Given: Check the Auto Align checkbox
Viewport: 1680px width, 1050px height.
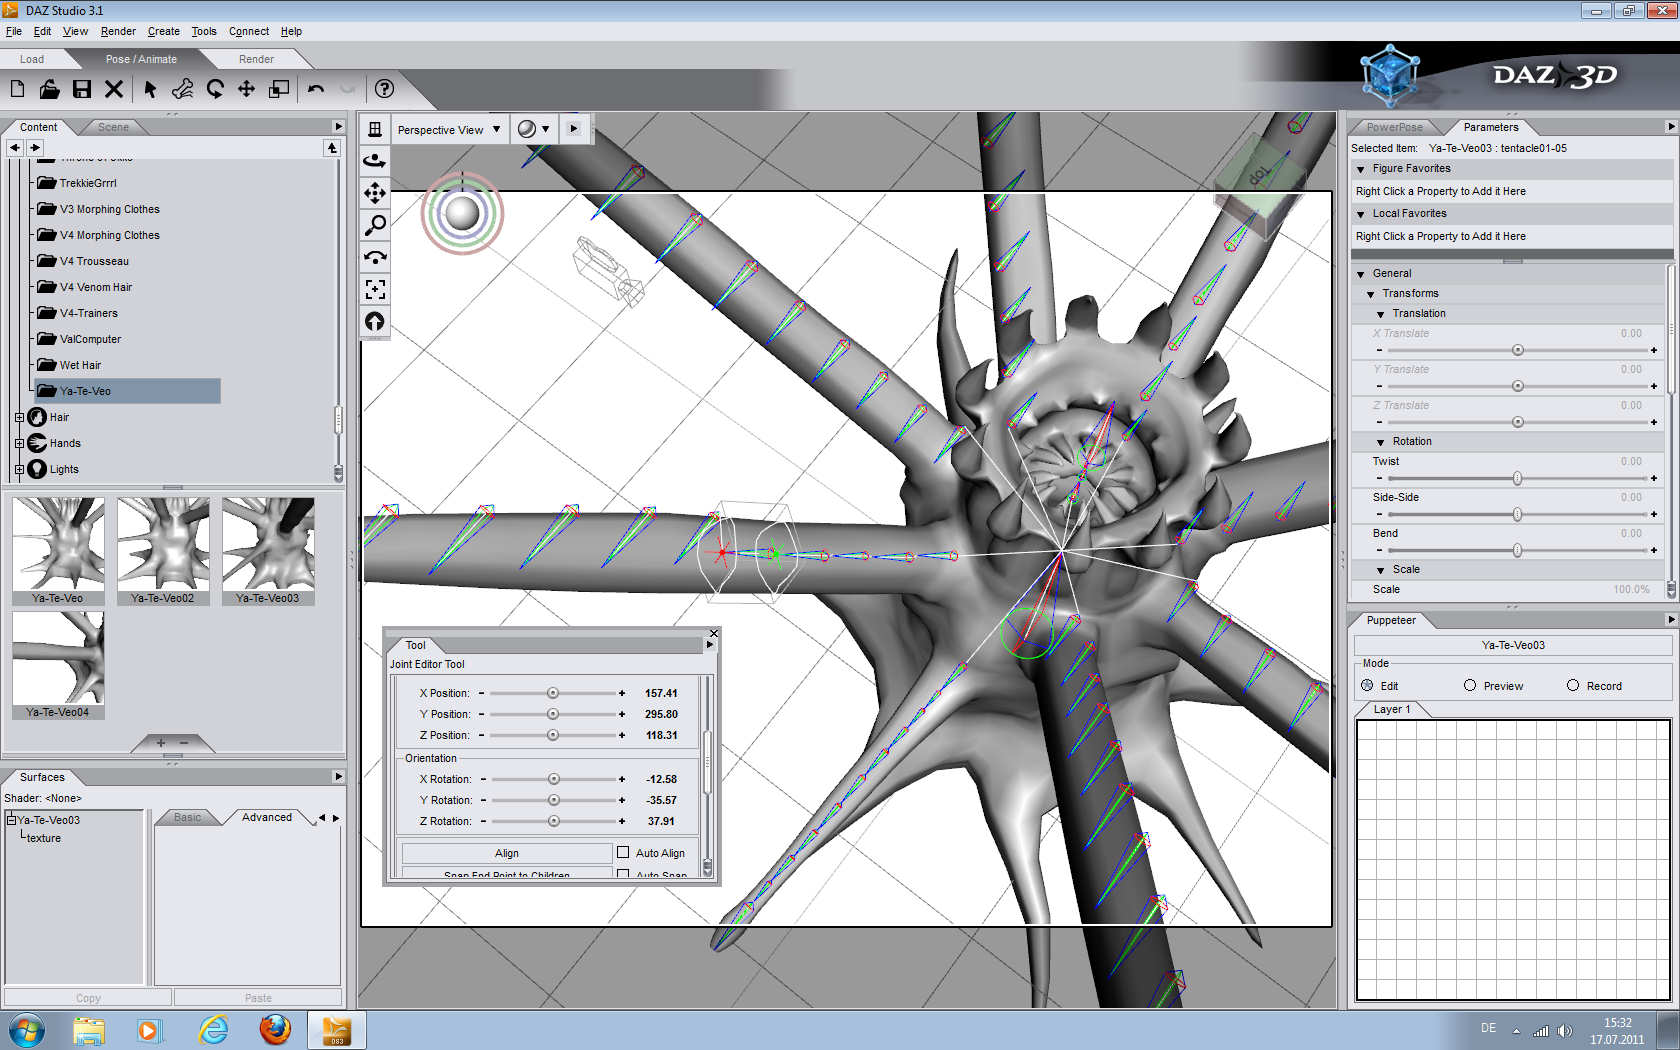Looking at the screenshot, I should (x=623, y=853).
